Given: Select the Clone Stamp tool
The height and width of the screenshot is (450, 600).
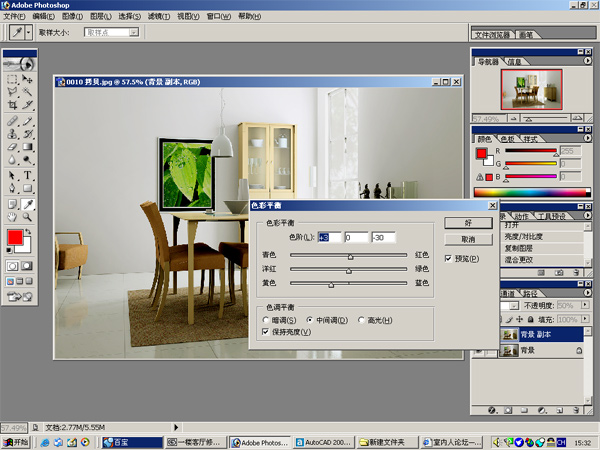Looking at the screenshot, I should (12, 134).
